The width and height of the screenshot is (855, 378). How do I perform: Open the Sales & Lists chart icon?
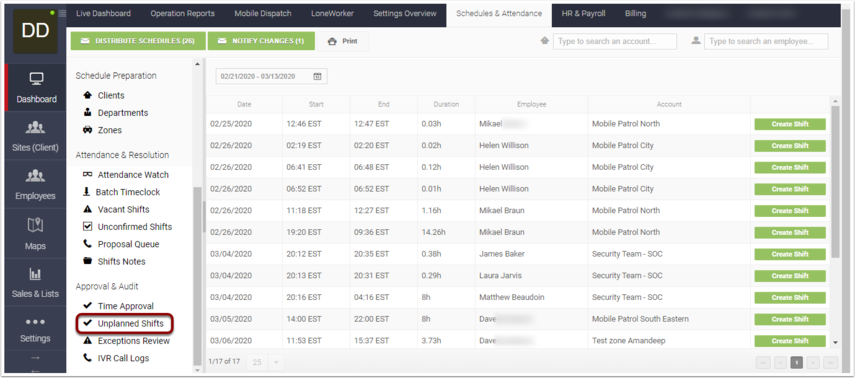click(35, 274)
